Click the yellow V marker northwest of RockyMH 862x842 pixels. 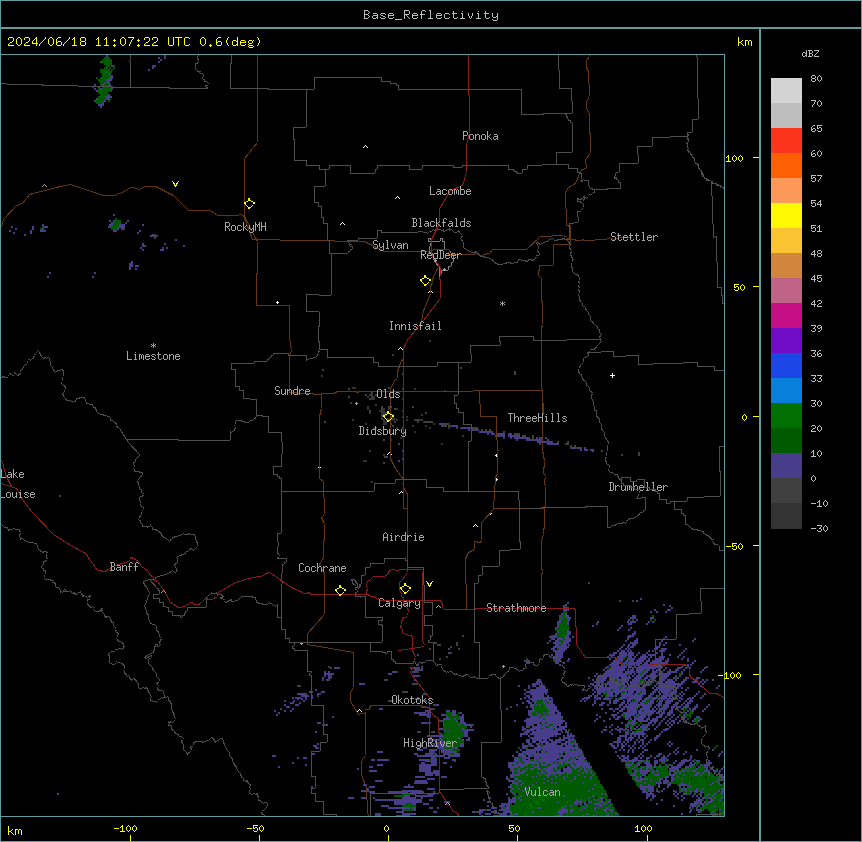(x=175, y=184)
